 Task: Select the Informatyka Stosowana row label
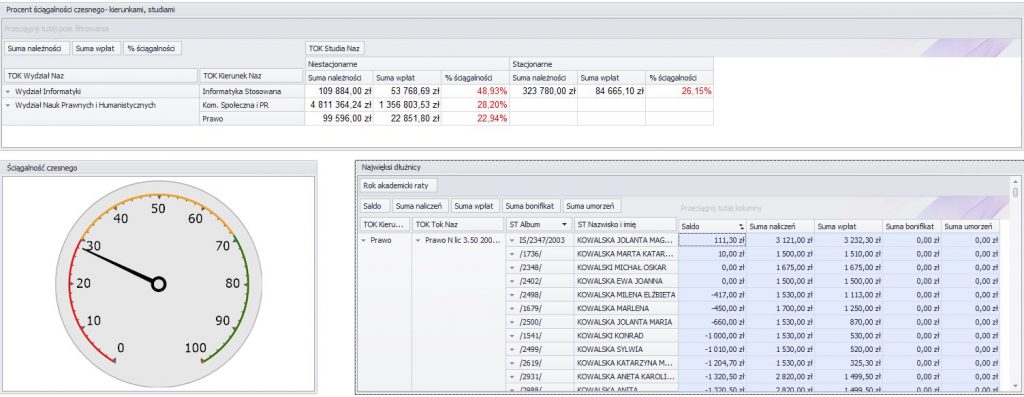pyautogui.click(x=251, y=91)
